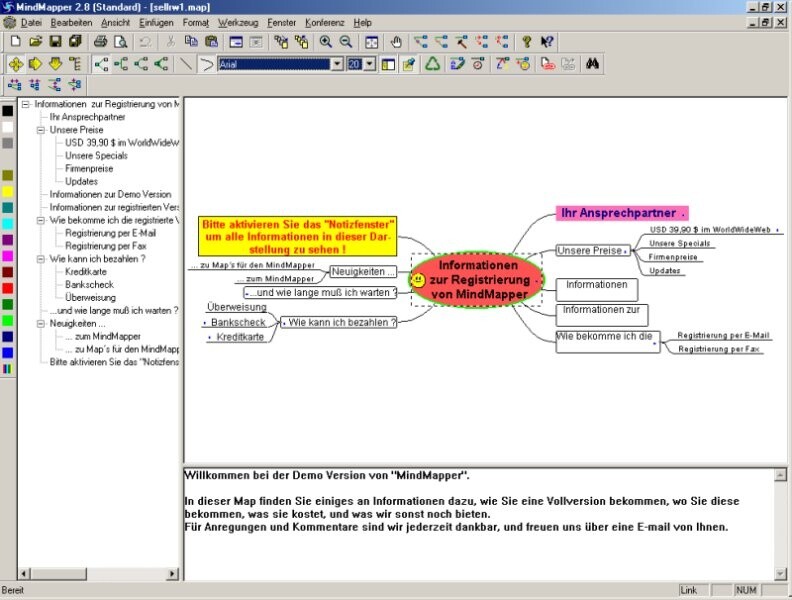Select Firmenpreise in the outline tree
Viewport: 792px width, 600px height.
coord(89,169)
